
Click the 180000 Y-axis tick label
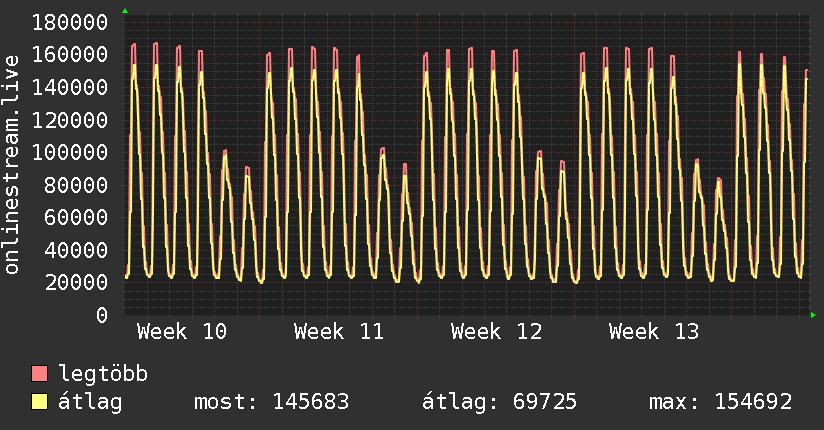coord(70,22)
